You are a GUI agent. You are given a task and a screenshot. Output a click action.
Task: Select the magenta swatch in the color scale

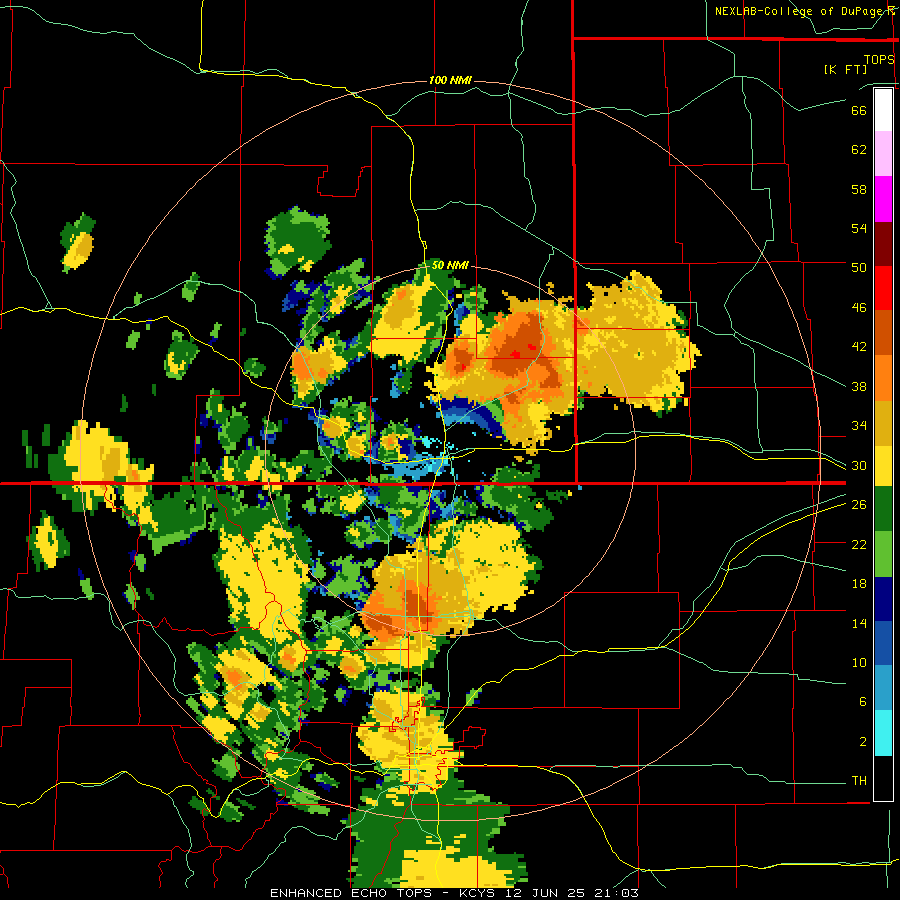click(x=883, y=199)
